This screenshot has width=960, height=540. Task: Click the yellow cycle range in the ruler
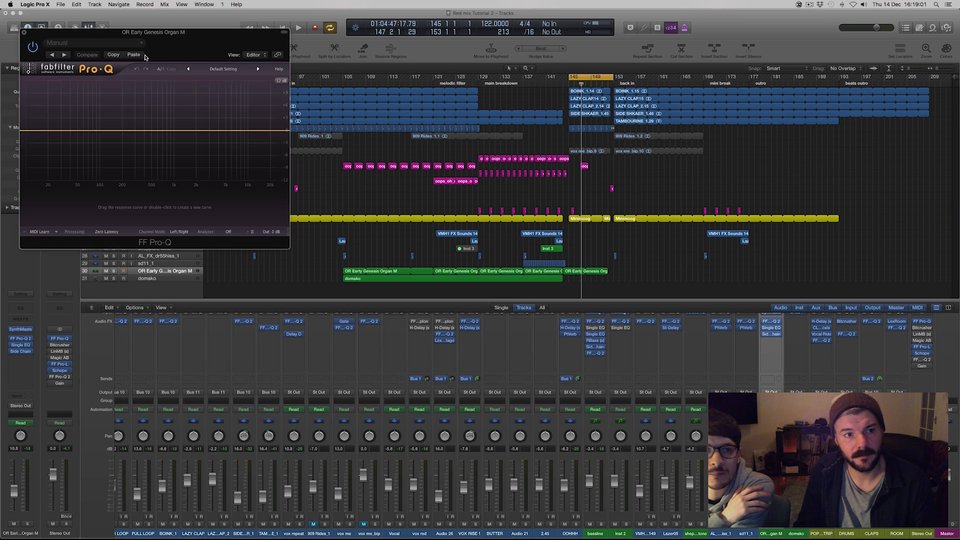coord(590,77)
